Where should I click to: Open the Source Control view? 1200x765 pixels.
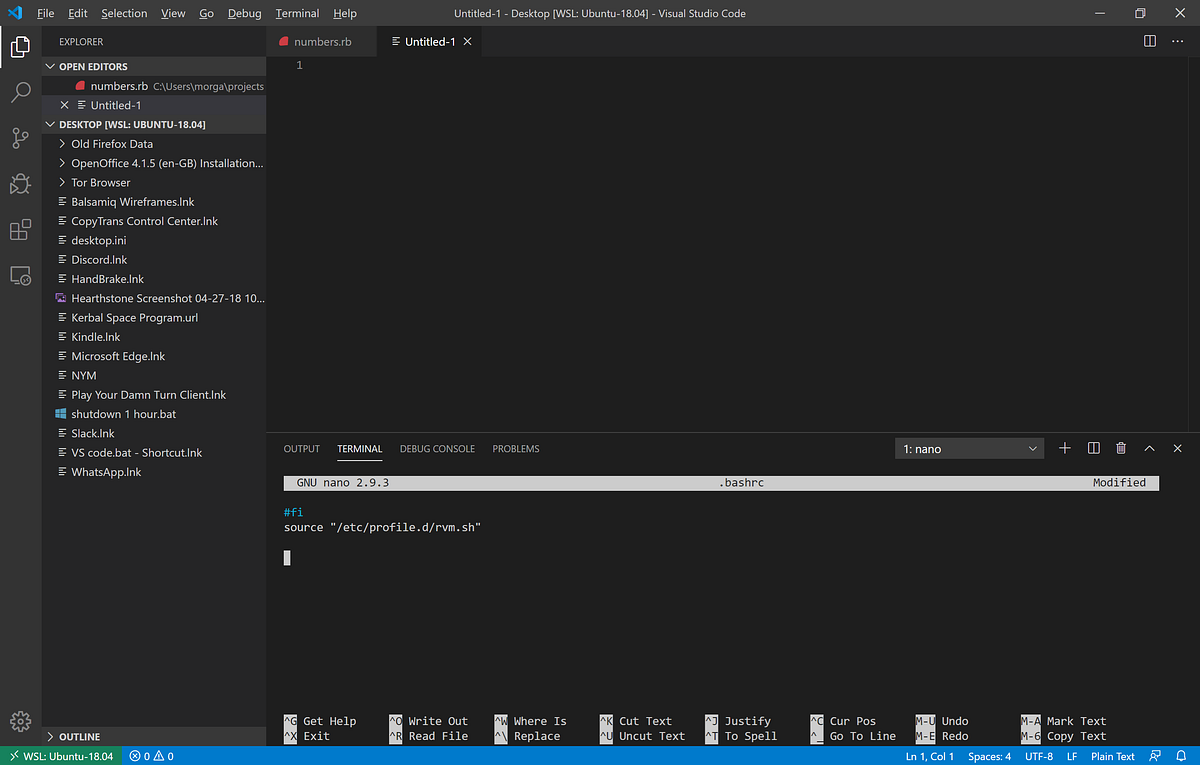point(20,138)
